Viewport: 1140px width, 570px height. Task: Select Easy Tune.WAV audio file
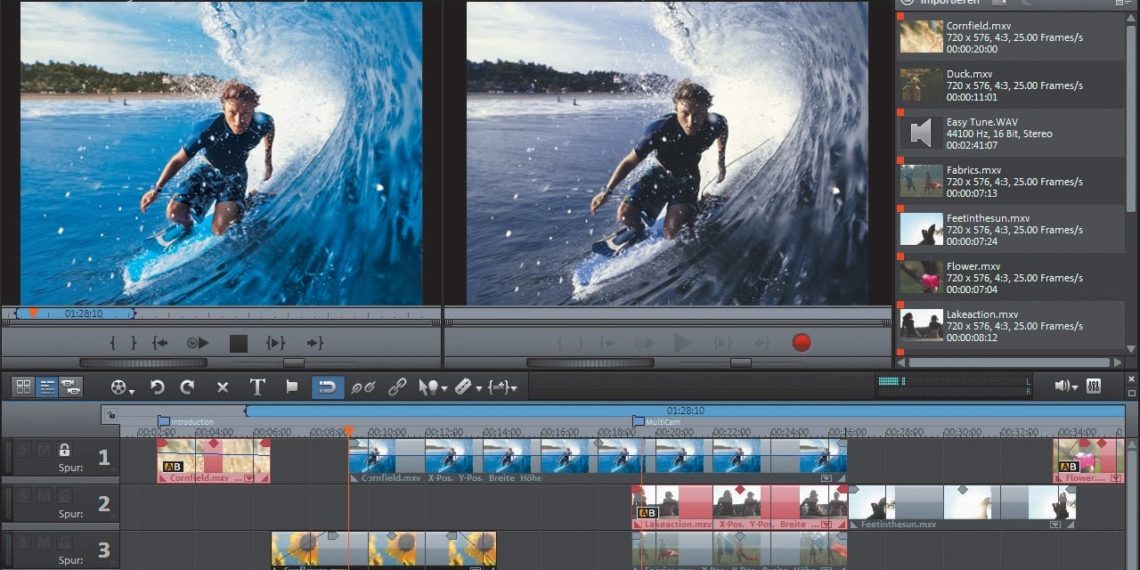pyautogui.click(x=1011, y=134)
